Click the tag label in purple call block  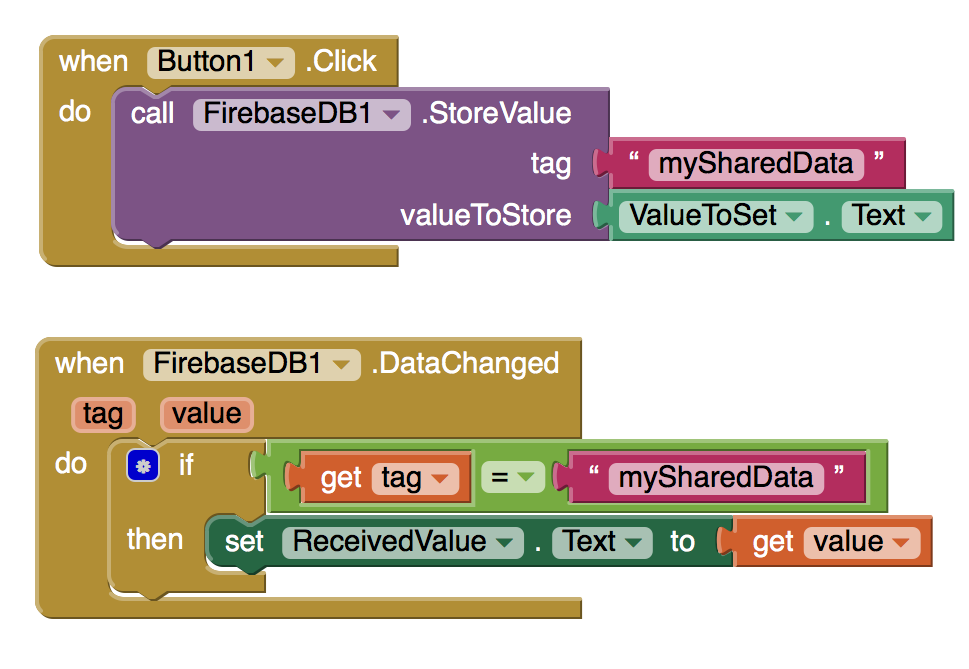click(551, 164)
